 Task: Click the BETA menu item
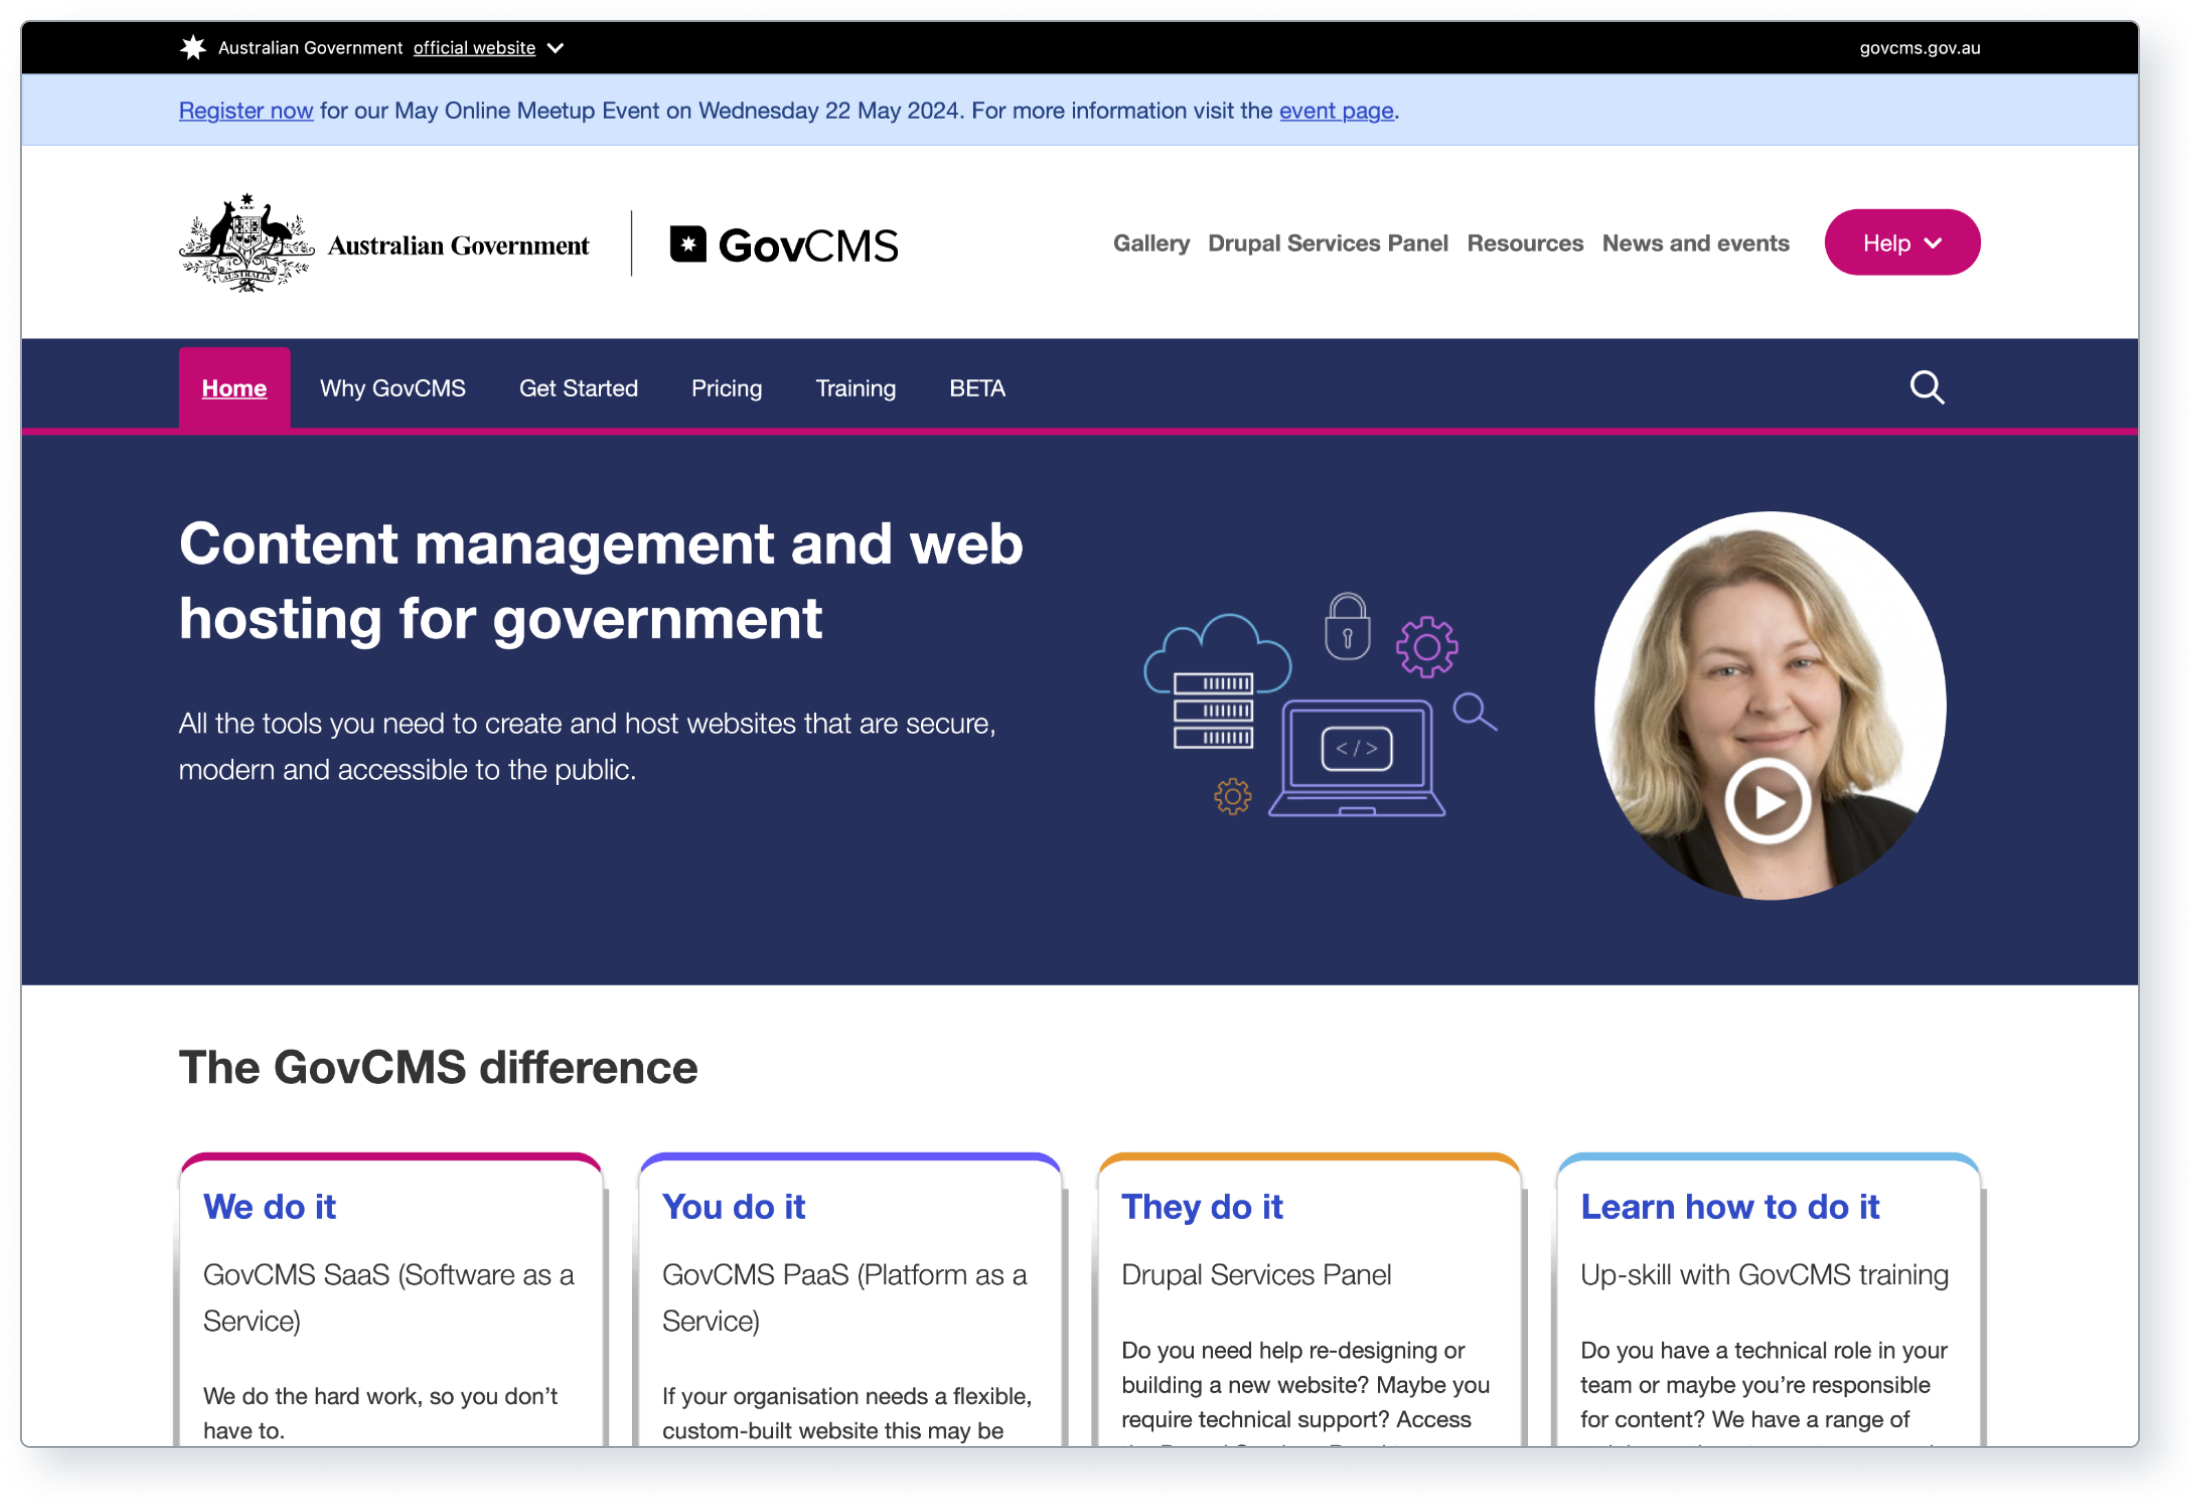tap(975, 388)
